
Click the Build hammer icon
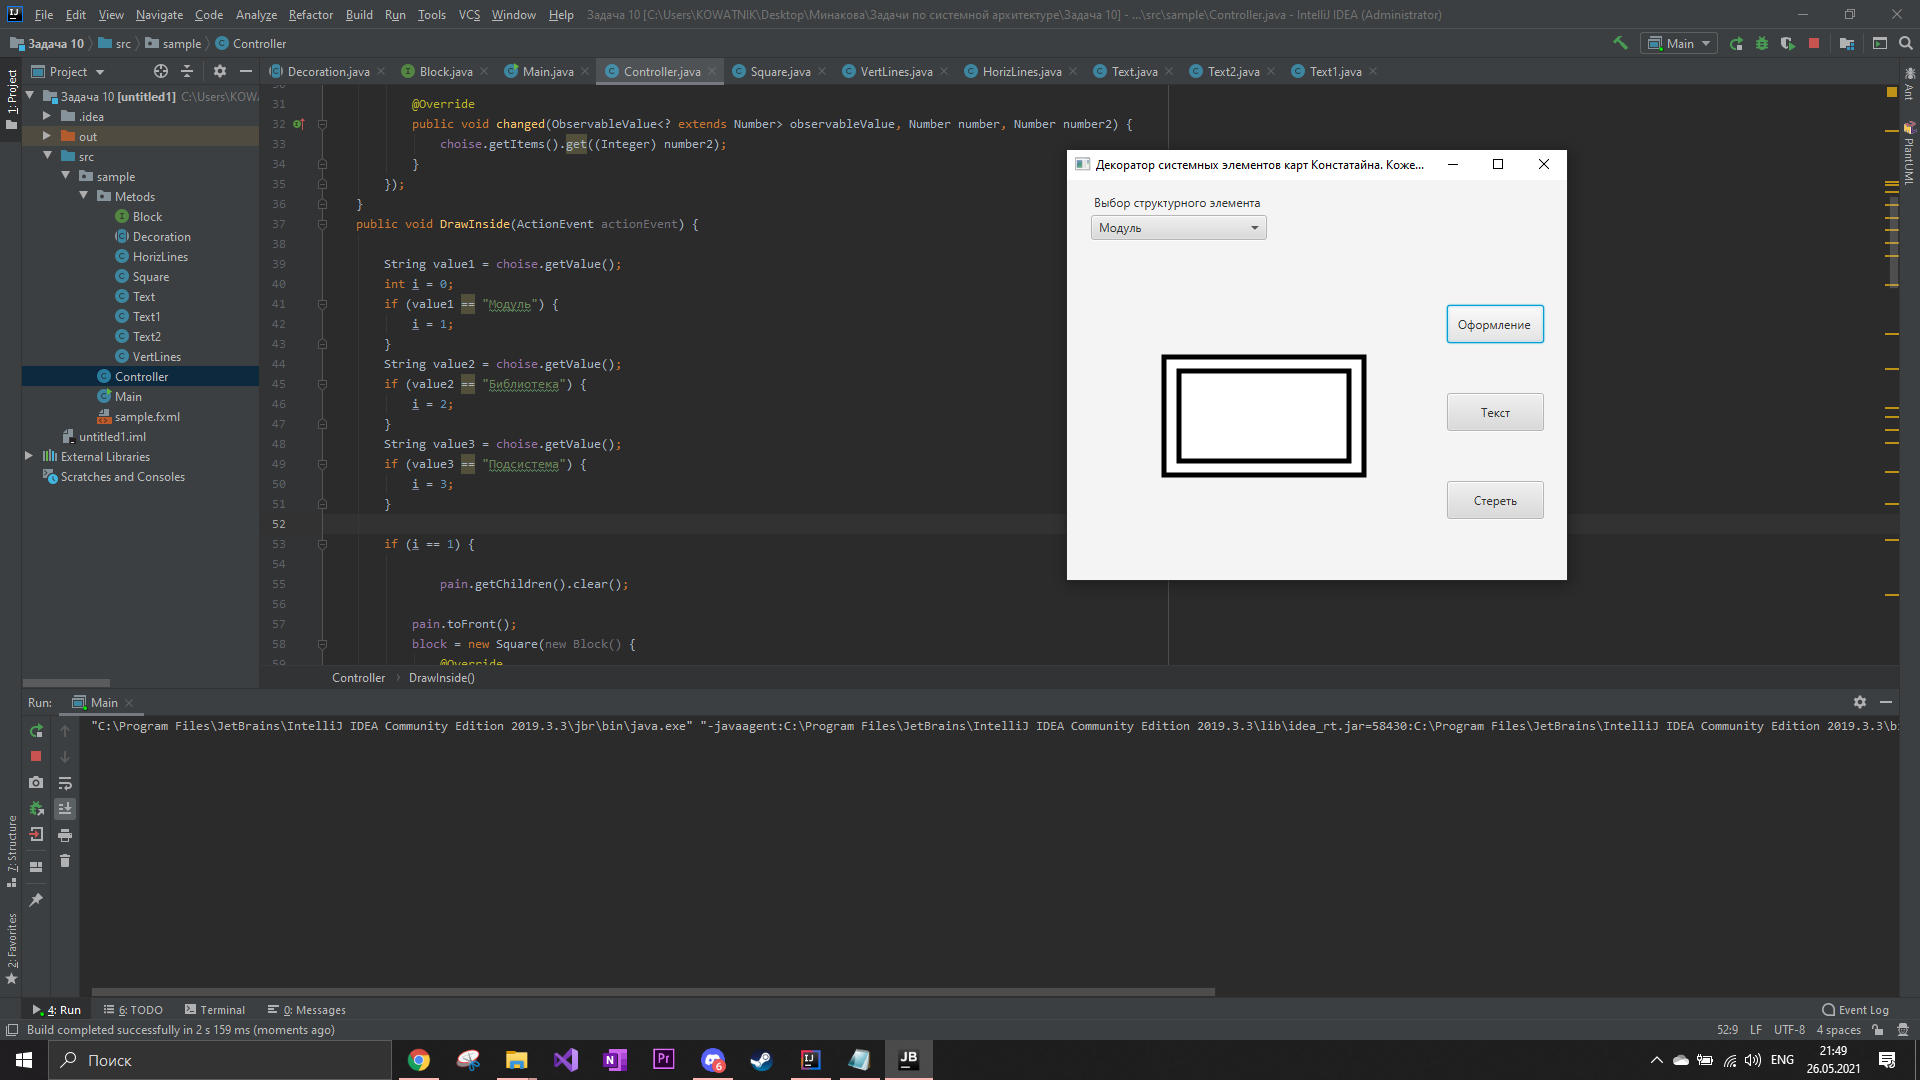tap(1620, 44)
